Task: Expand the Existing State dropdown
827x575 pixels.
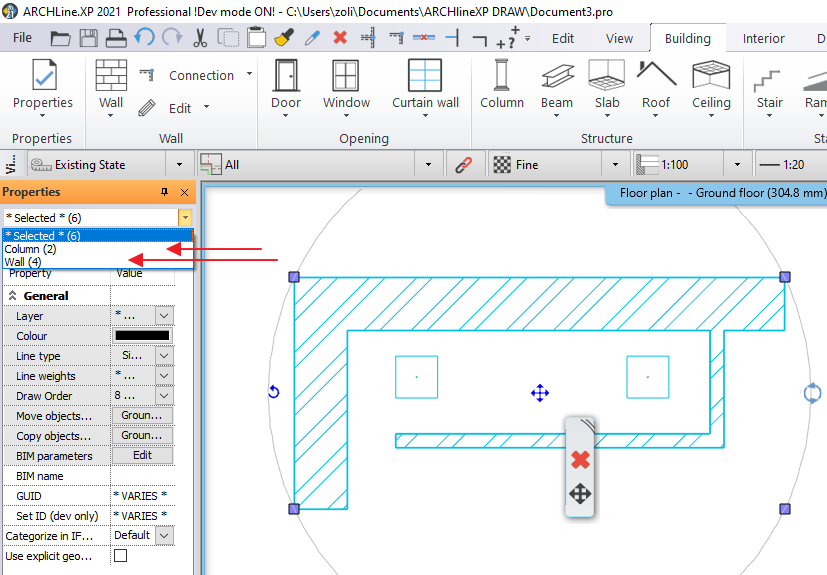Action: (179, 165)
